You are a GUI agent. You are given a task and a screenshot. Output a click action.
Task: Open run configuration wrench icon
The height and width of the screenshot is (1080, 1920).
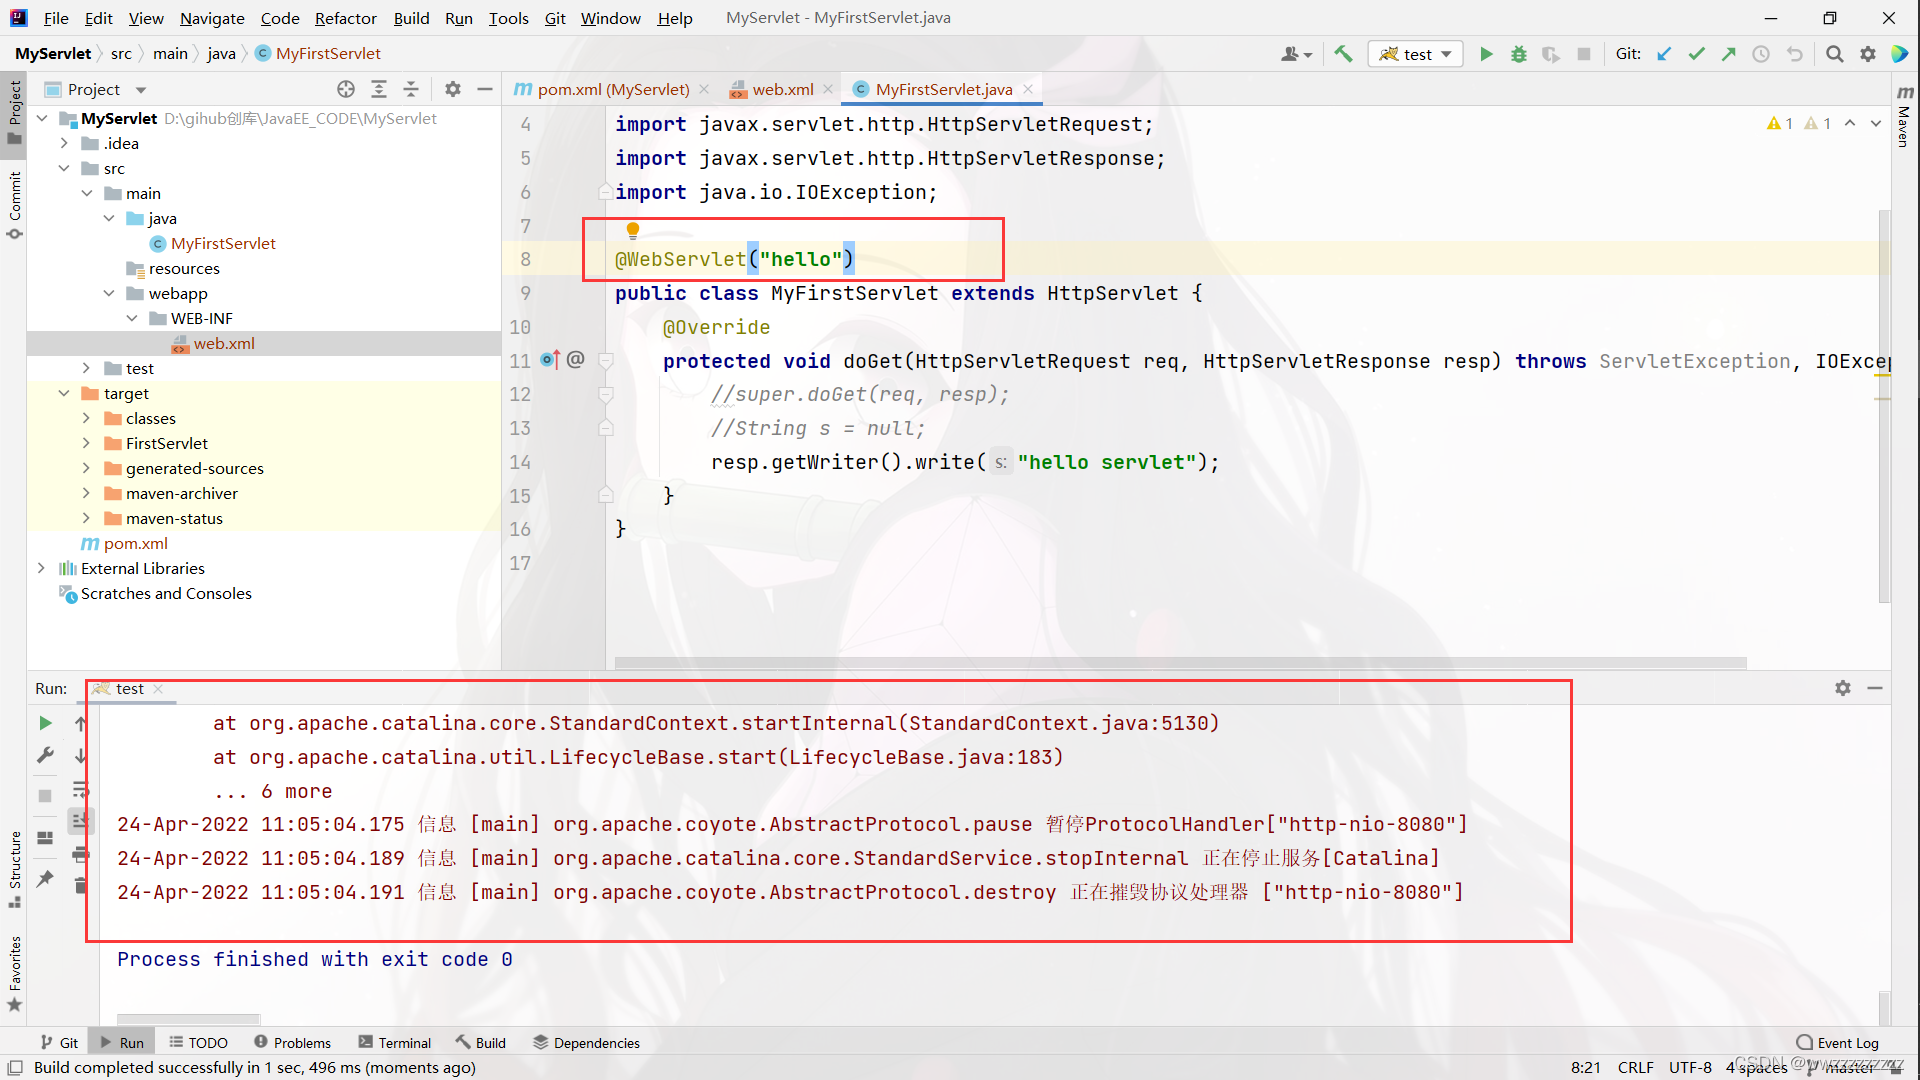tap(45, 756)
